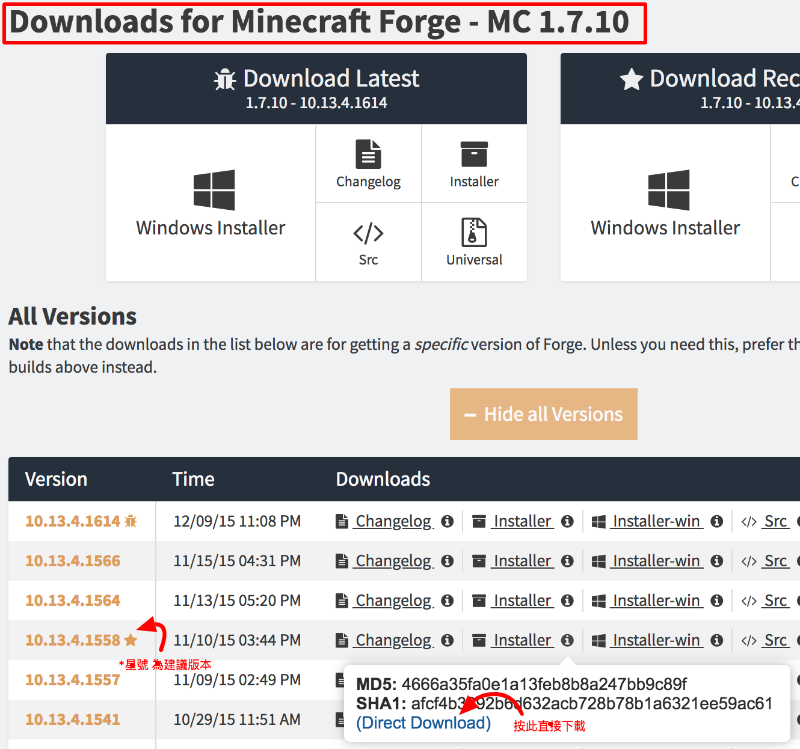Click version number 10.13.4.1614
800x749 pixels.
coord(72,521)
